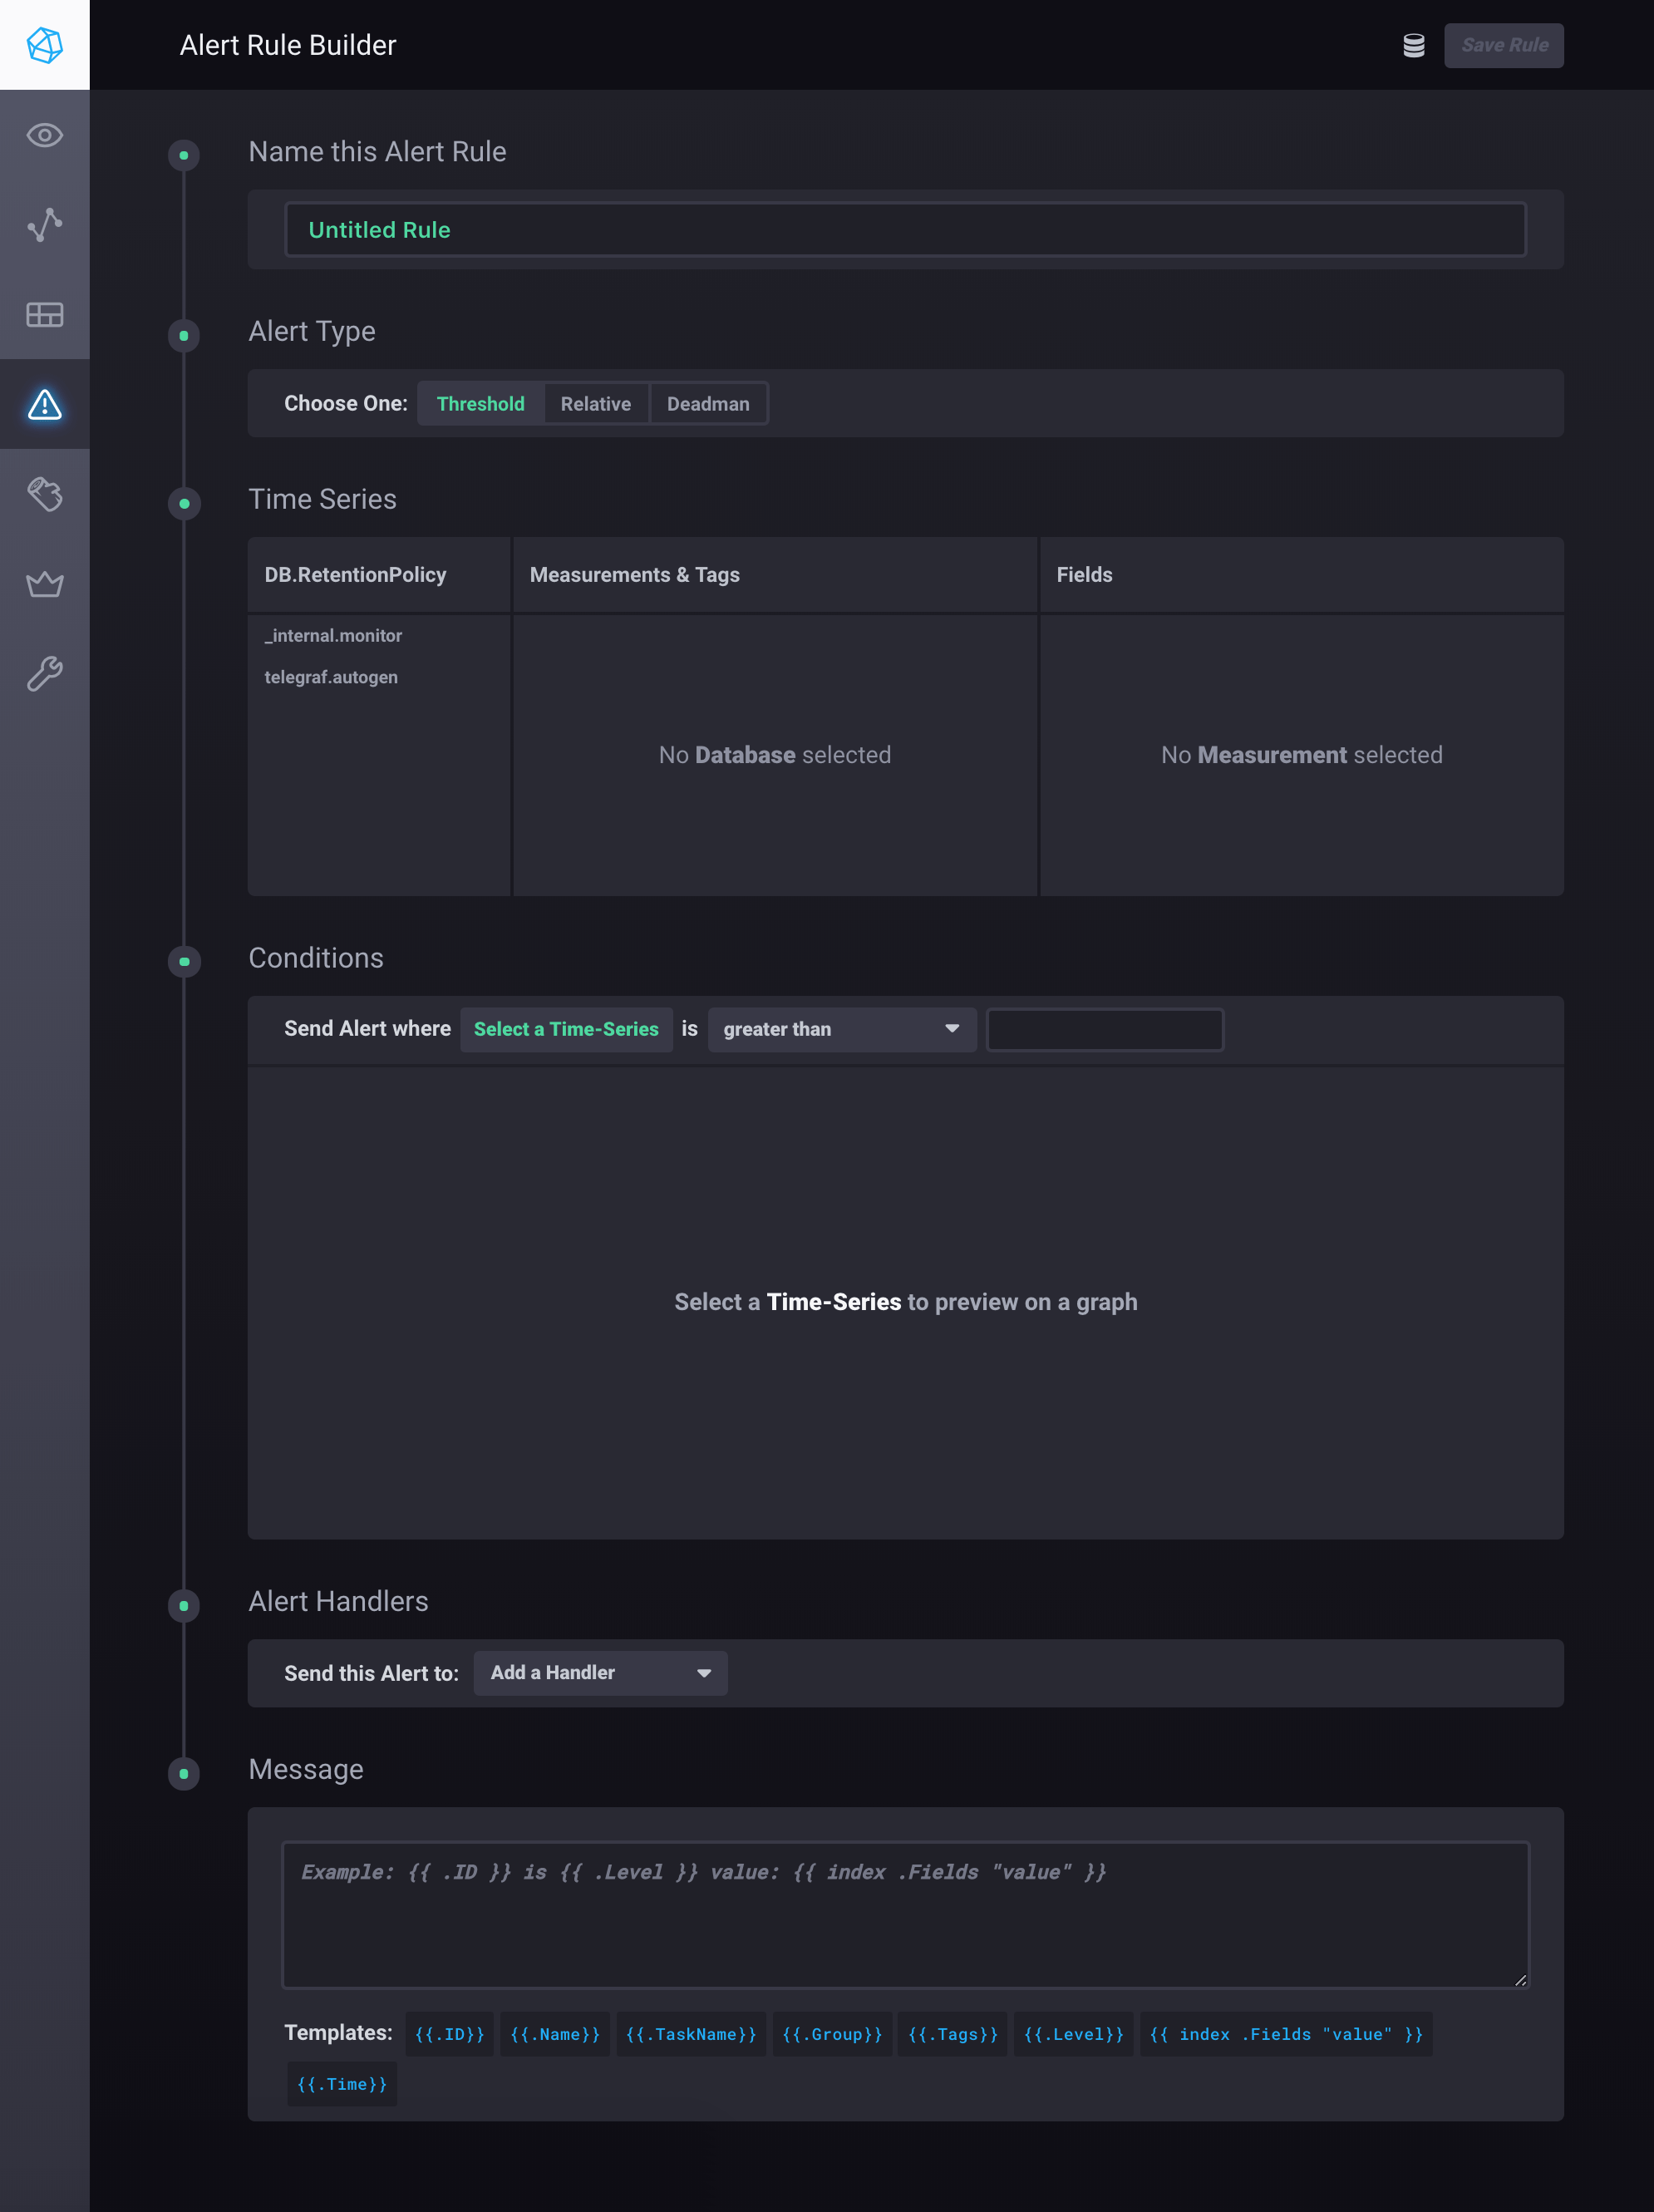Select the Deadman alert type
Image resolution: width=1654 pixels, height=2212 pixels.
707,404
